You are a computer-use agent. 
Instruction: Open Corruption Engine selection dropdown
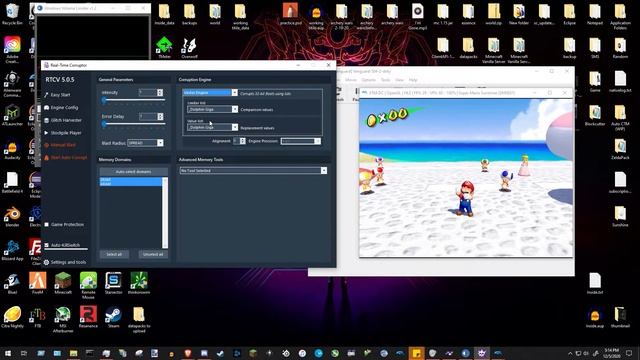[210, 93]
